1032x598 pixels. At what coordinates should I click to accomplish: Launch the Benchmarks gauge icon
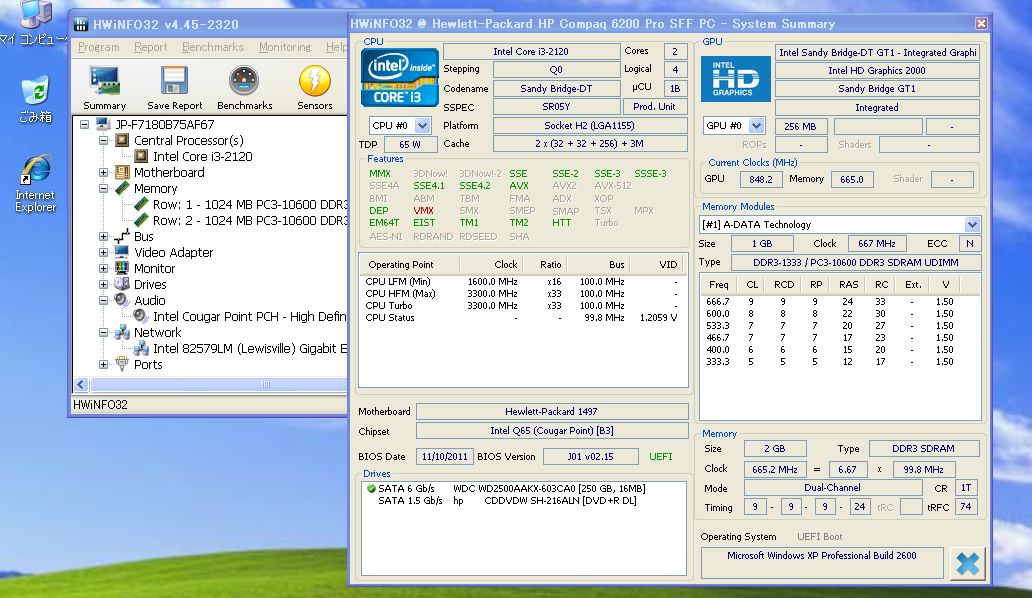click(244, 87)
